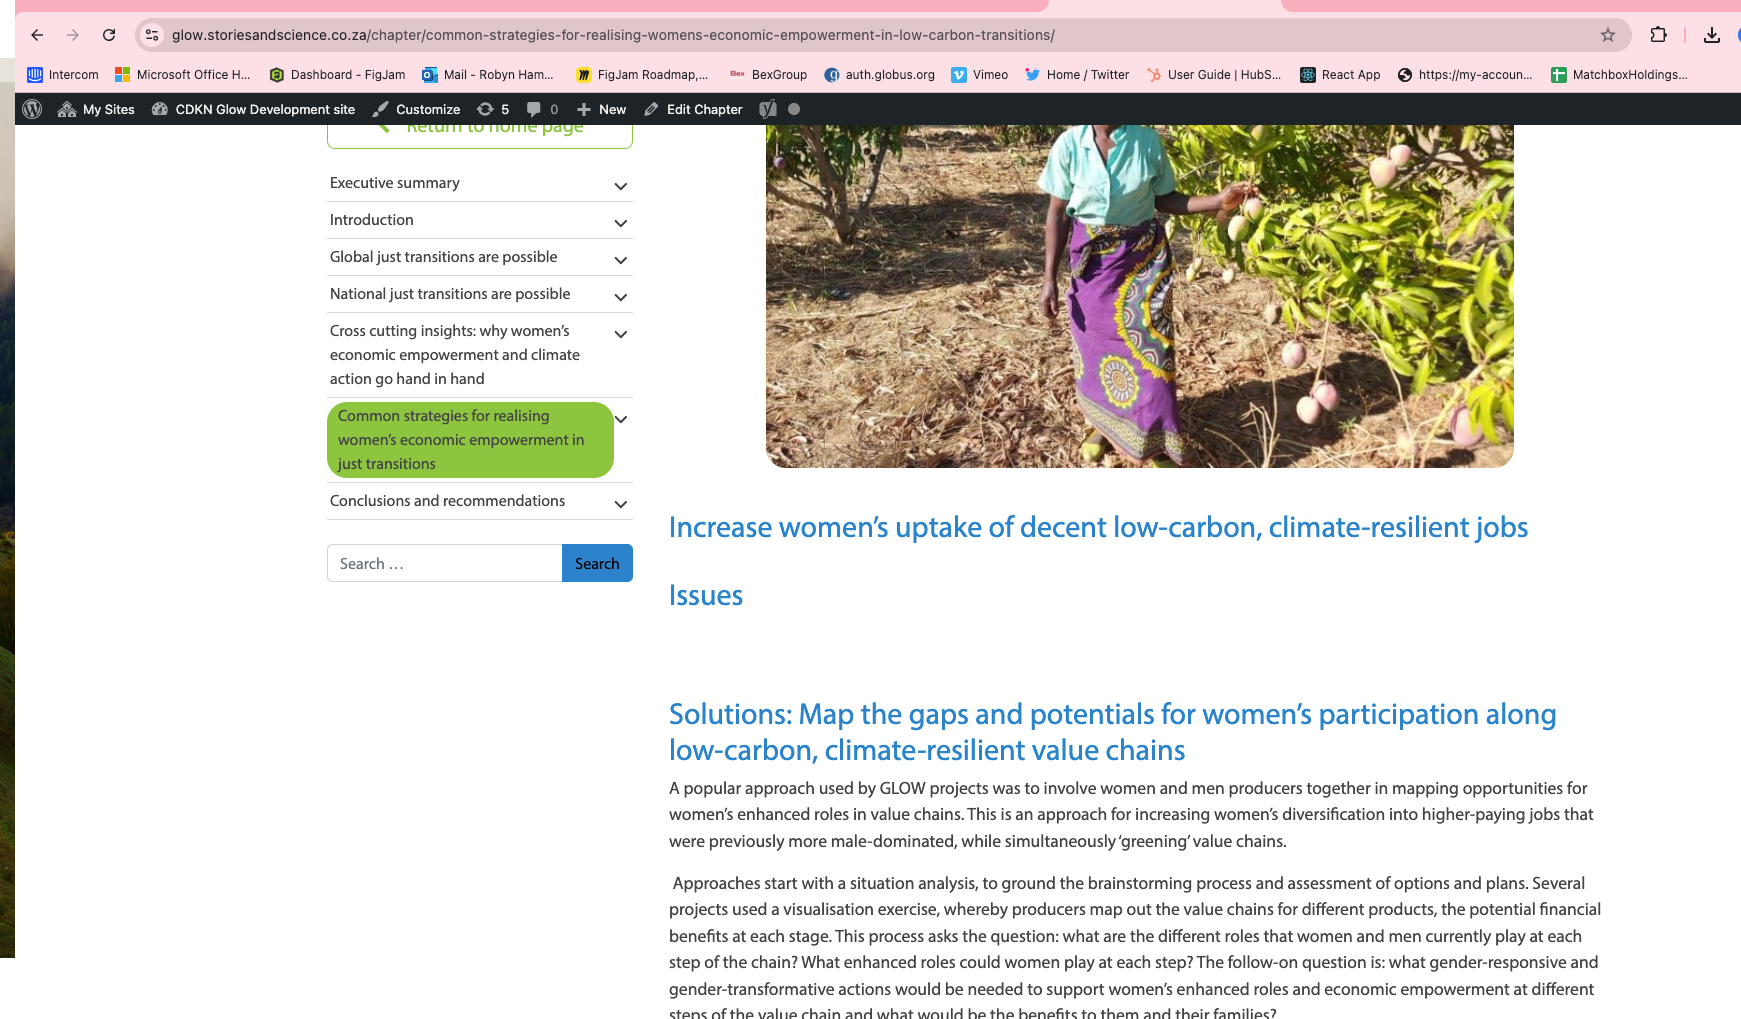Click the browser reload page icon
The width and height of the screenshot is (1741, 1019).
coord(109,35)
